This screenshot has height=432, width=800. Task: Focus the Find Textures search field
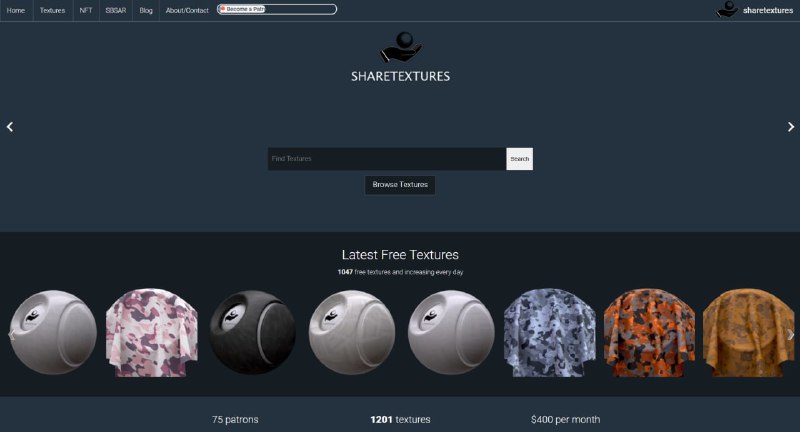pos(387,159)
